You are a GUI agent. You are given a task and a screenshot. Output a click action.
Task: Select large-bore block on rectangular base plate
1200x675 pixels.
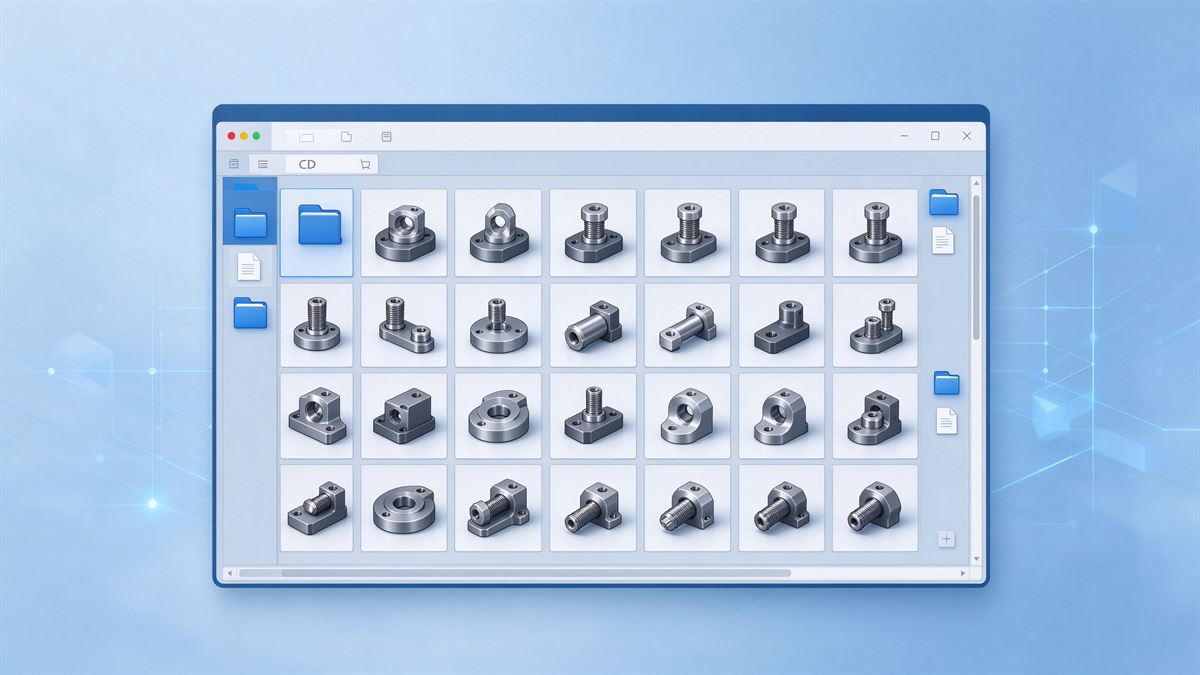click(316, 416)
